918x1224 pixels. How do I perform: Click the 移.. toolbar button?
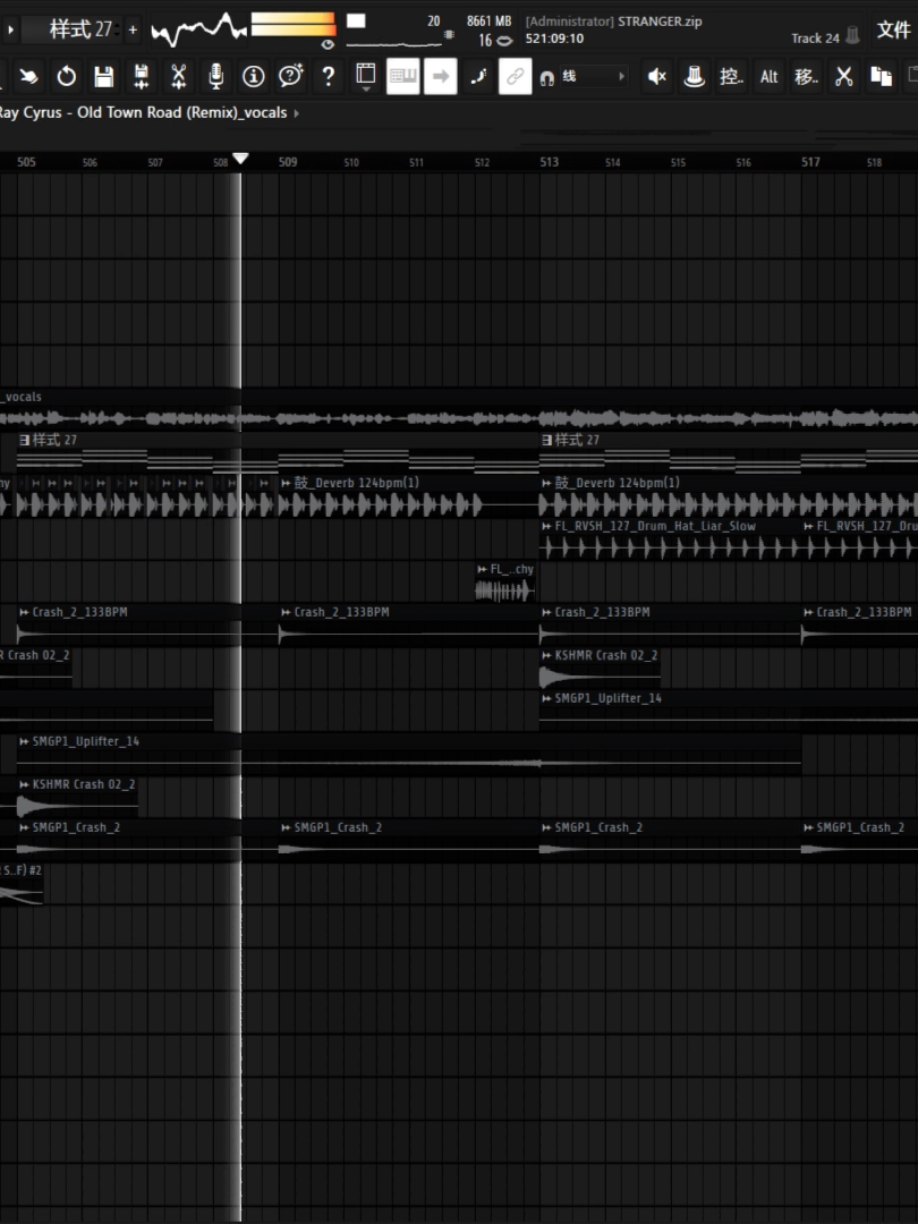click(x=806, y=77)
